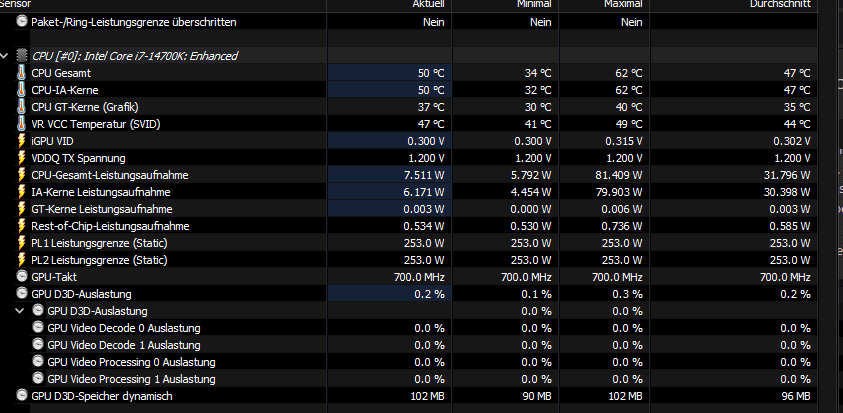Click the clock icon beside GPU-Takt
The image size is (843, 413).
coord(22,277)
